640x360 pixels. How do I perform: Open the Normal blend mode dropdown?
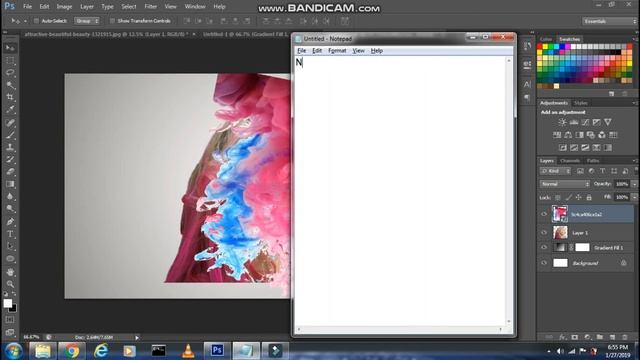[x=565, y=184]
